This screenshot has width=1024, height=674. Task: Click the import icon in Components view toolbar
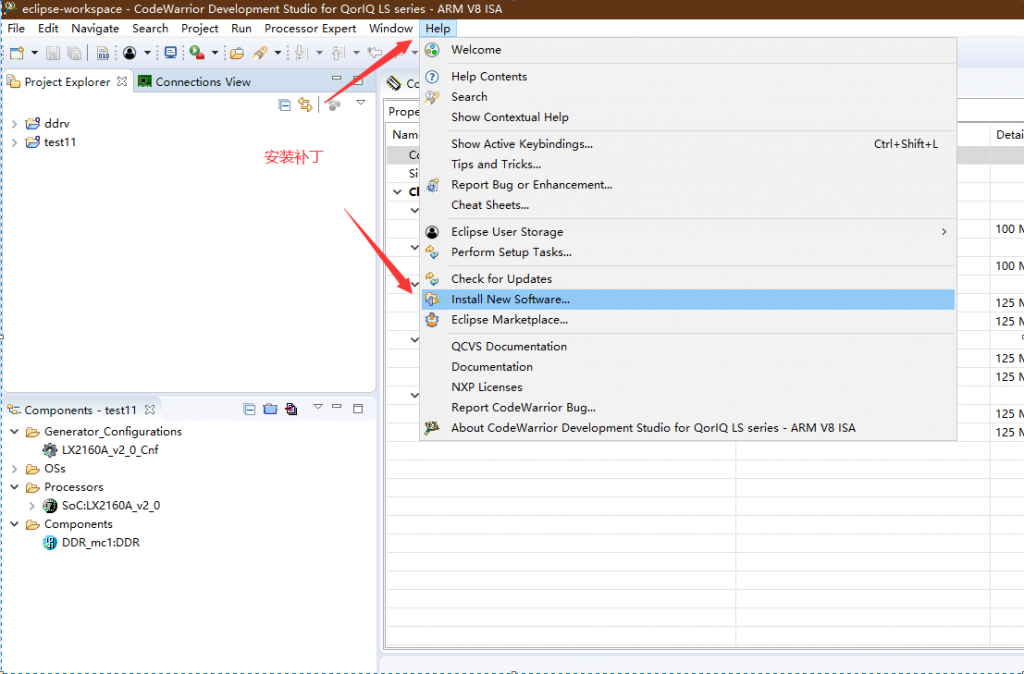[291, 409]
